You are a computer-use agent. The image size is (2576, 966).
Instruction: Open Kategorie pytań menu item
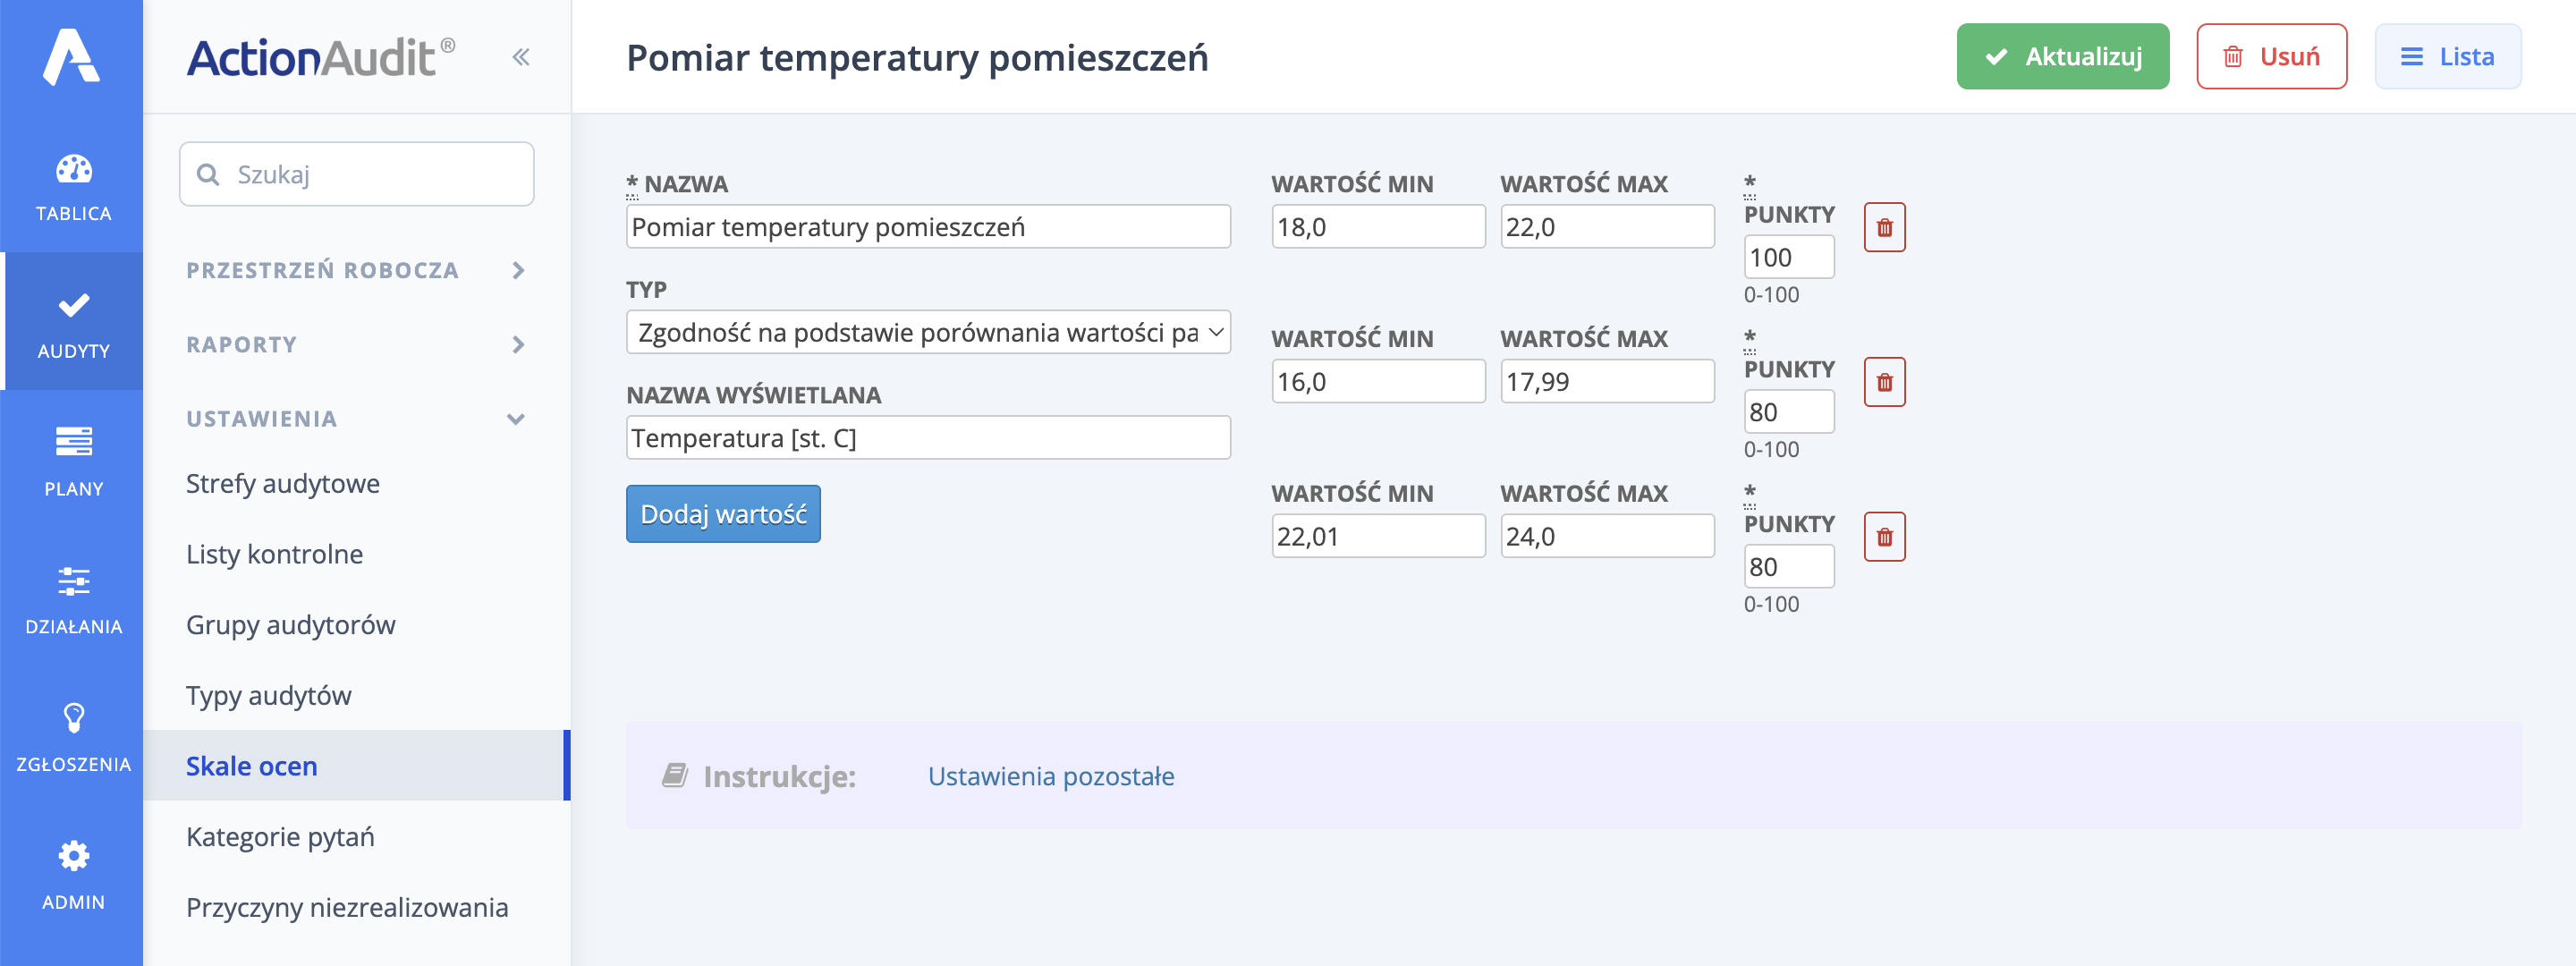click(x=280, y=836)
